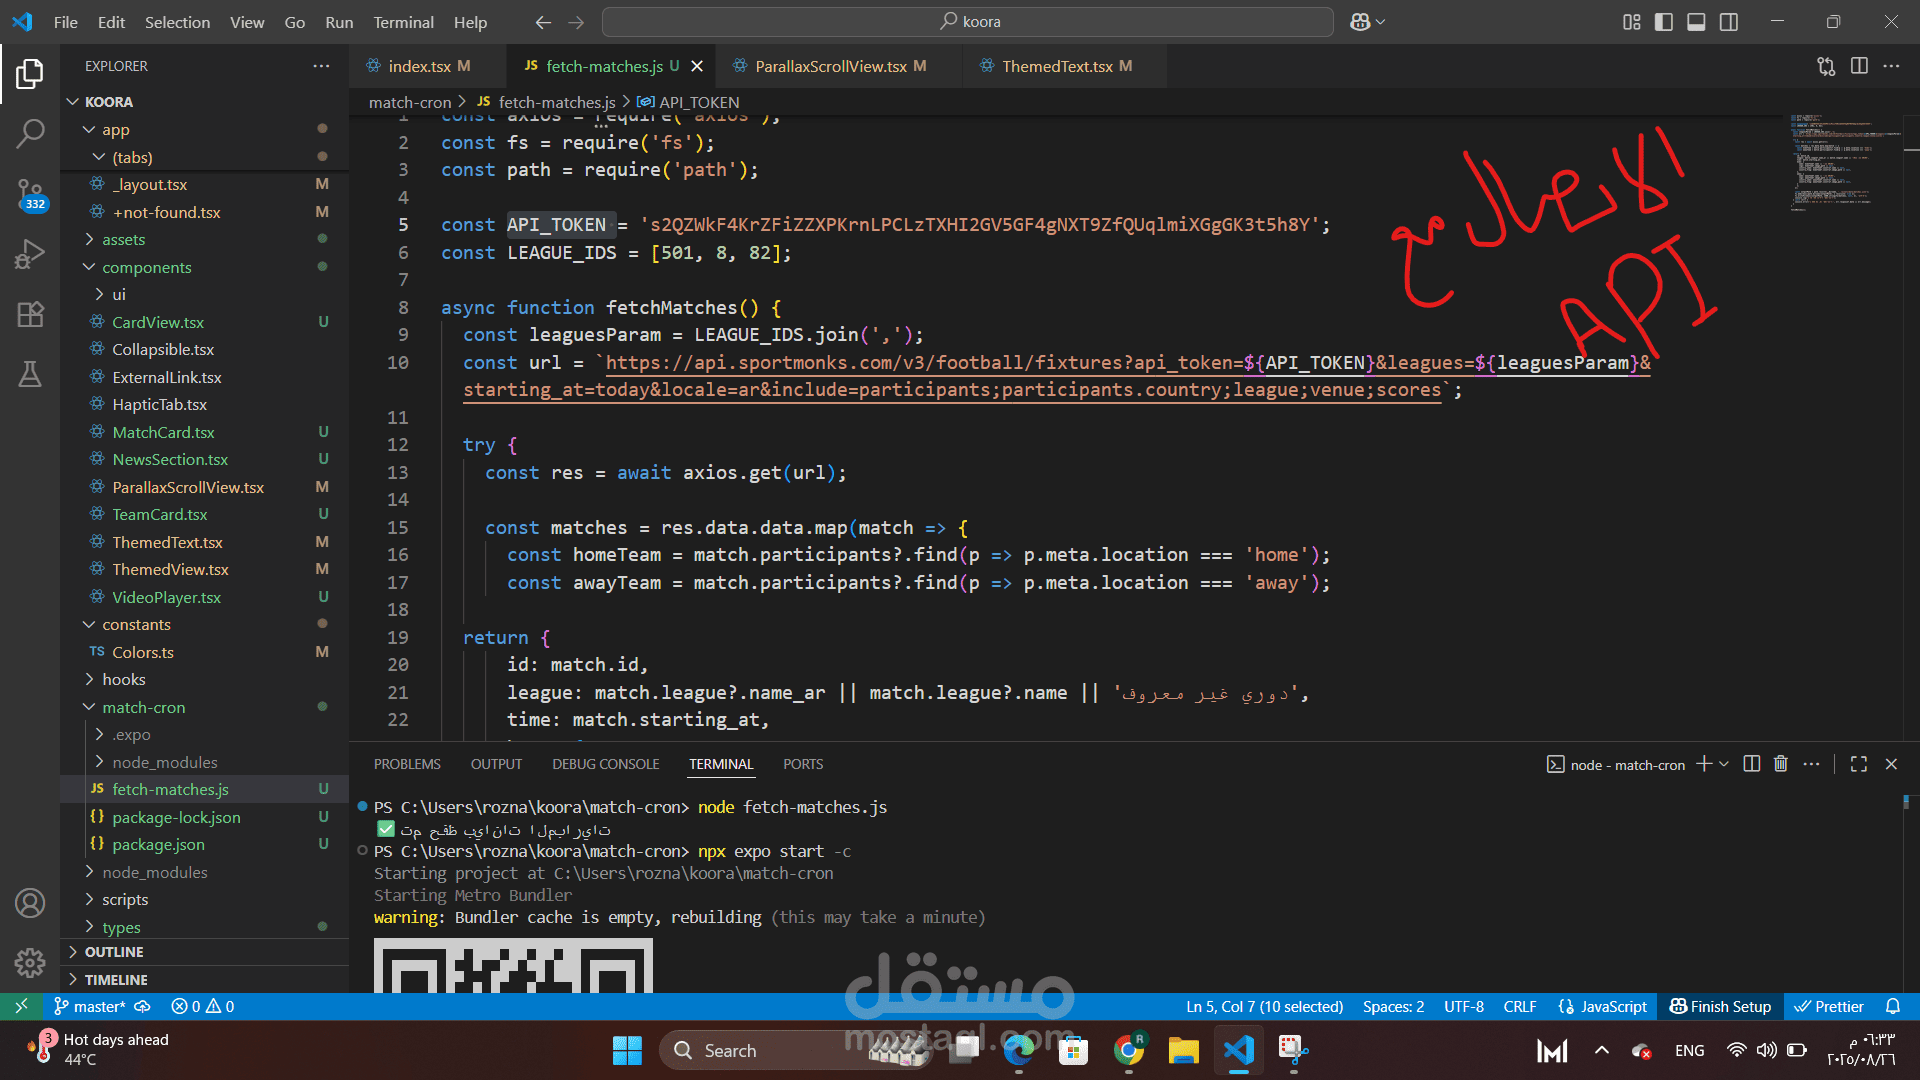Split the terminal panel

(x=1751, y=764)
